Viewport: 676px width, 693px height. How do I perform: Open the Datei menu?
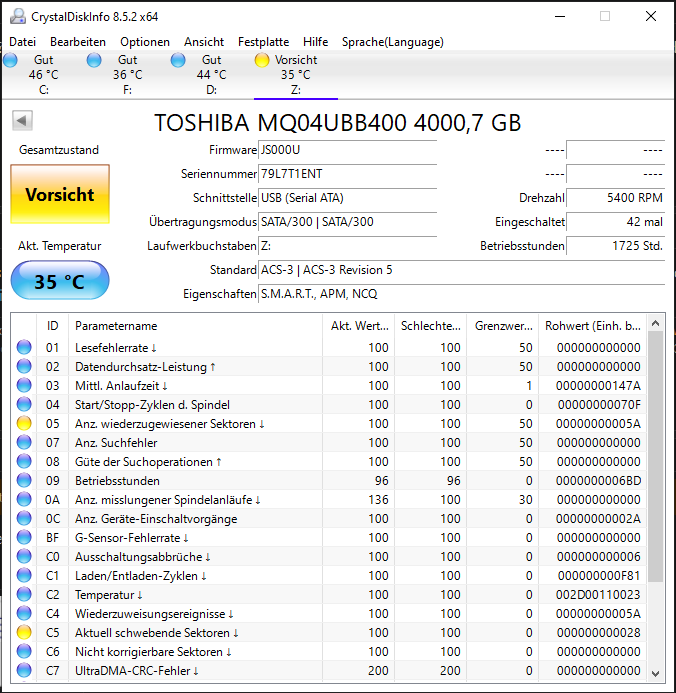point(23,42)
